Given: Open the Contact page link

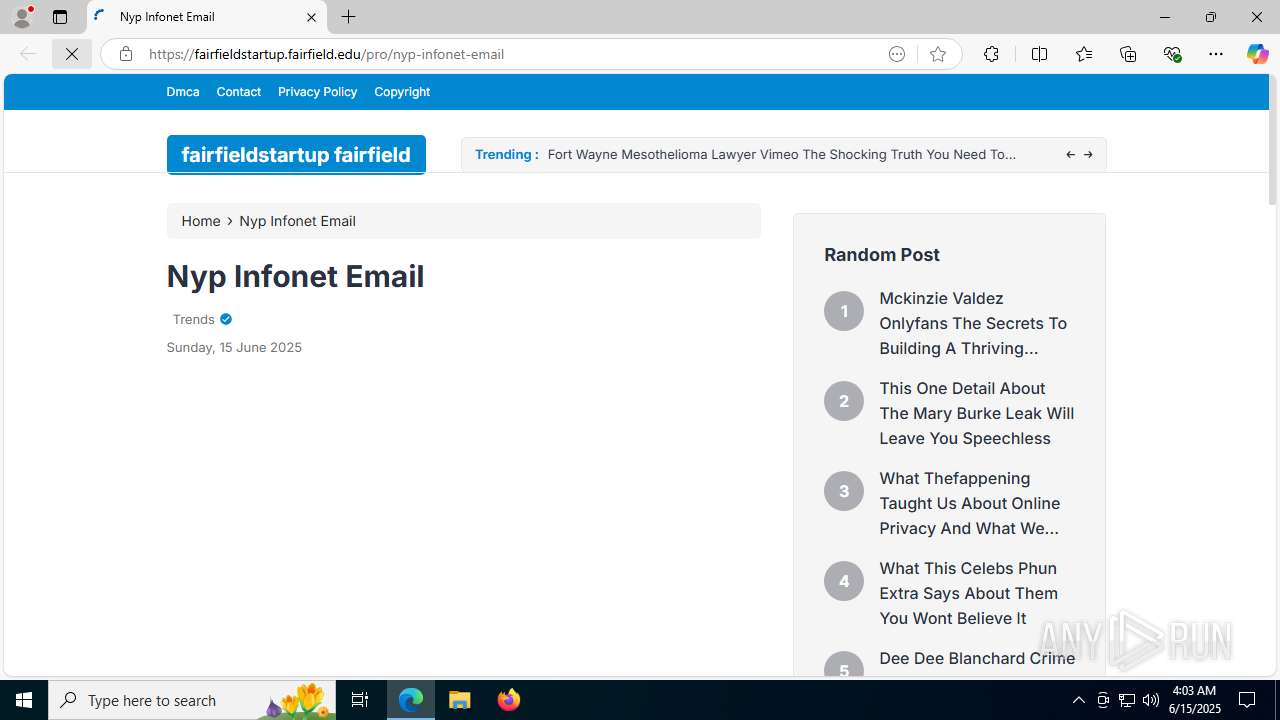Looking at the screenshot, I should [x=238, y=92].
